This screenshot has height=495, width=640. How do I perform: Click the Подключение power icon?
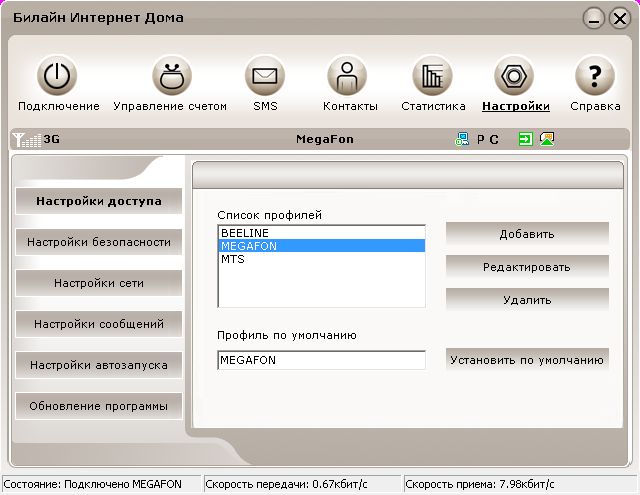click(x=57, y=76)
